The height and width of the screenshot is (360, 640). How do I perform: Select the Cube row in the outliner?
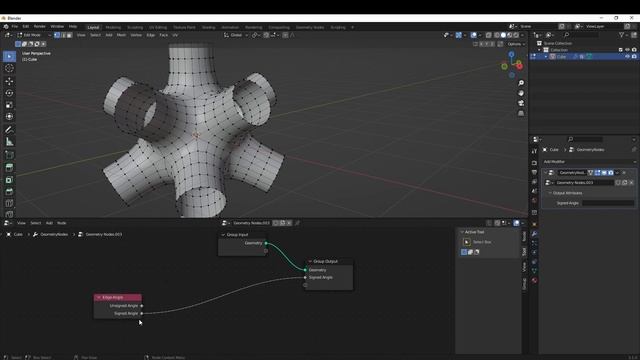[584, 57]
